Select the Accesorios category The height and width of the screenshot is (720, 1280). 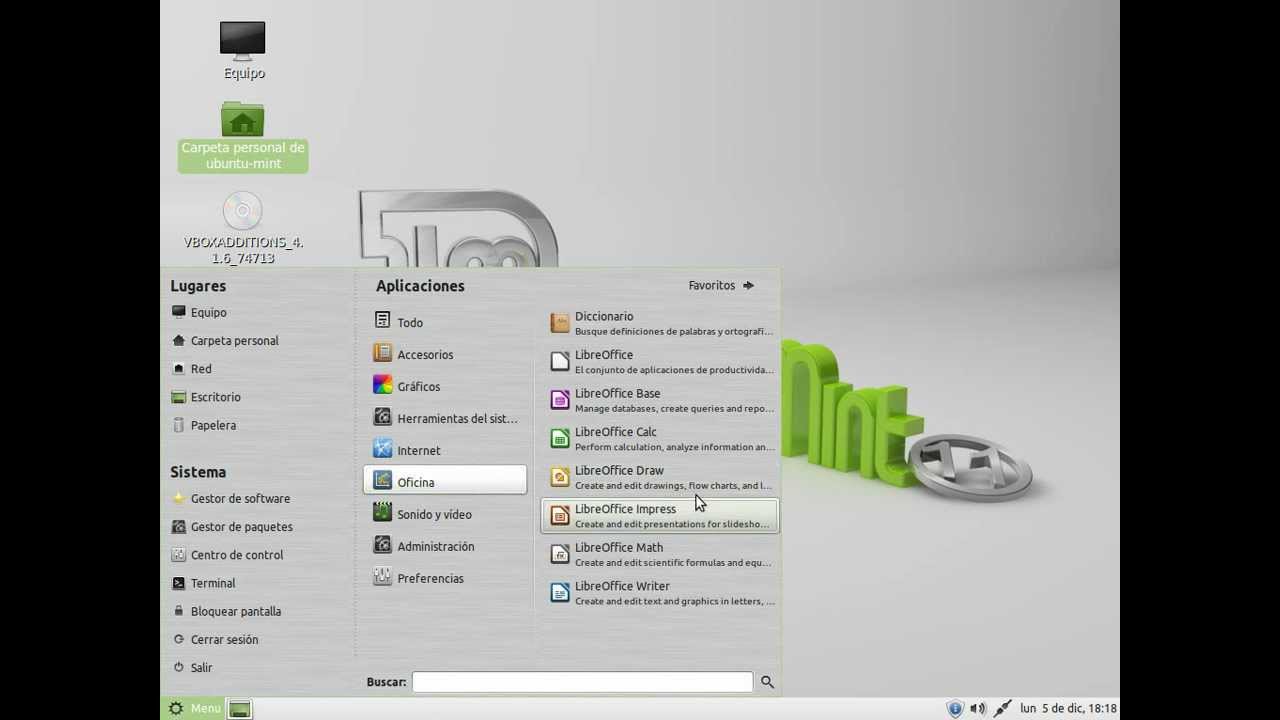(445, 354)
